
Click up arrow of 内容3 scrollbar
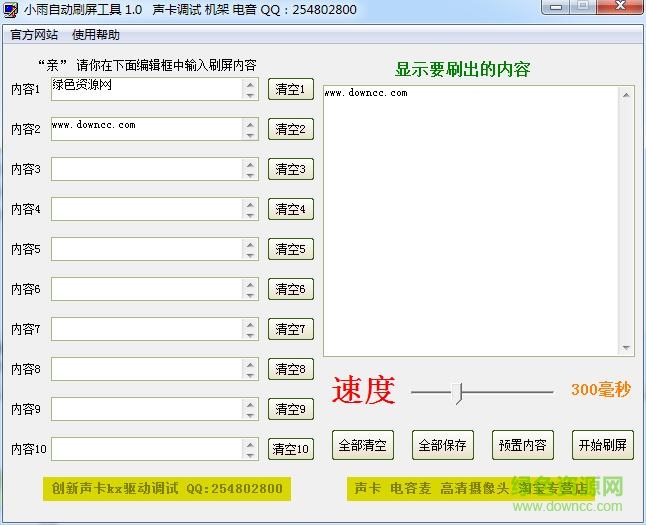[x=250, y=164]
